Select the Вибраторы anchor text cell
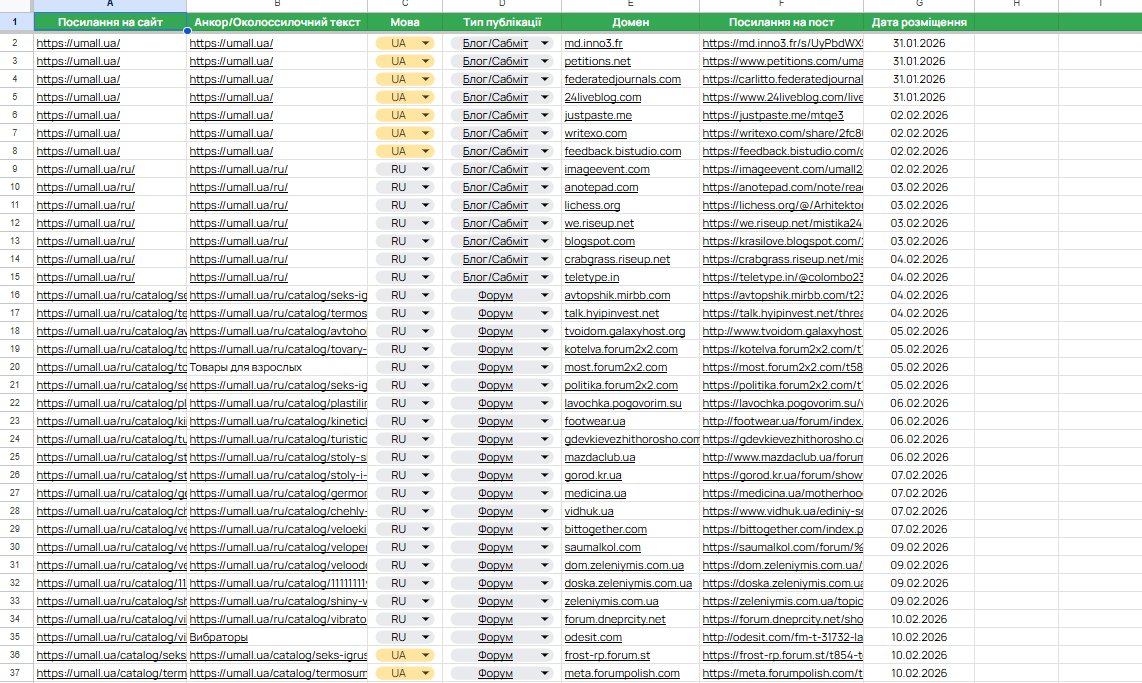 pos(277,637)
